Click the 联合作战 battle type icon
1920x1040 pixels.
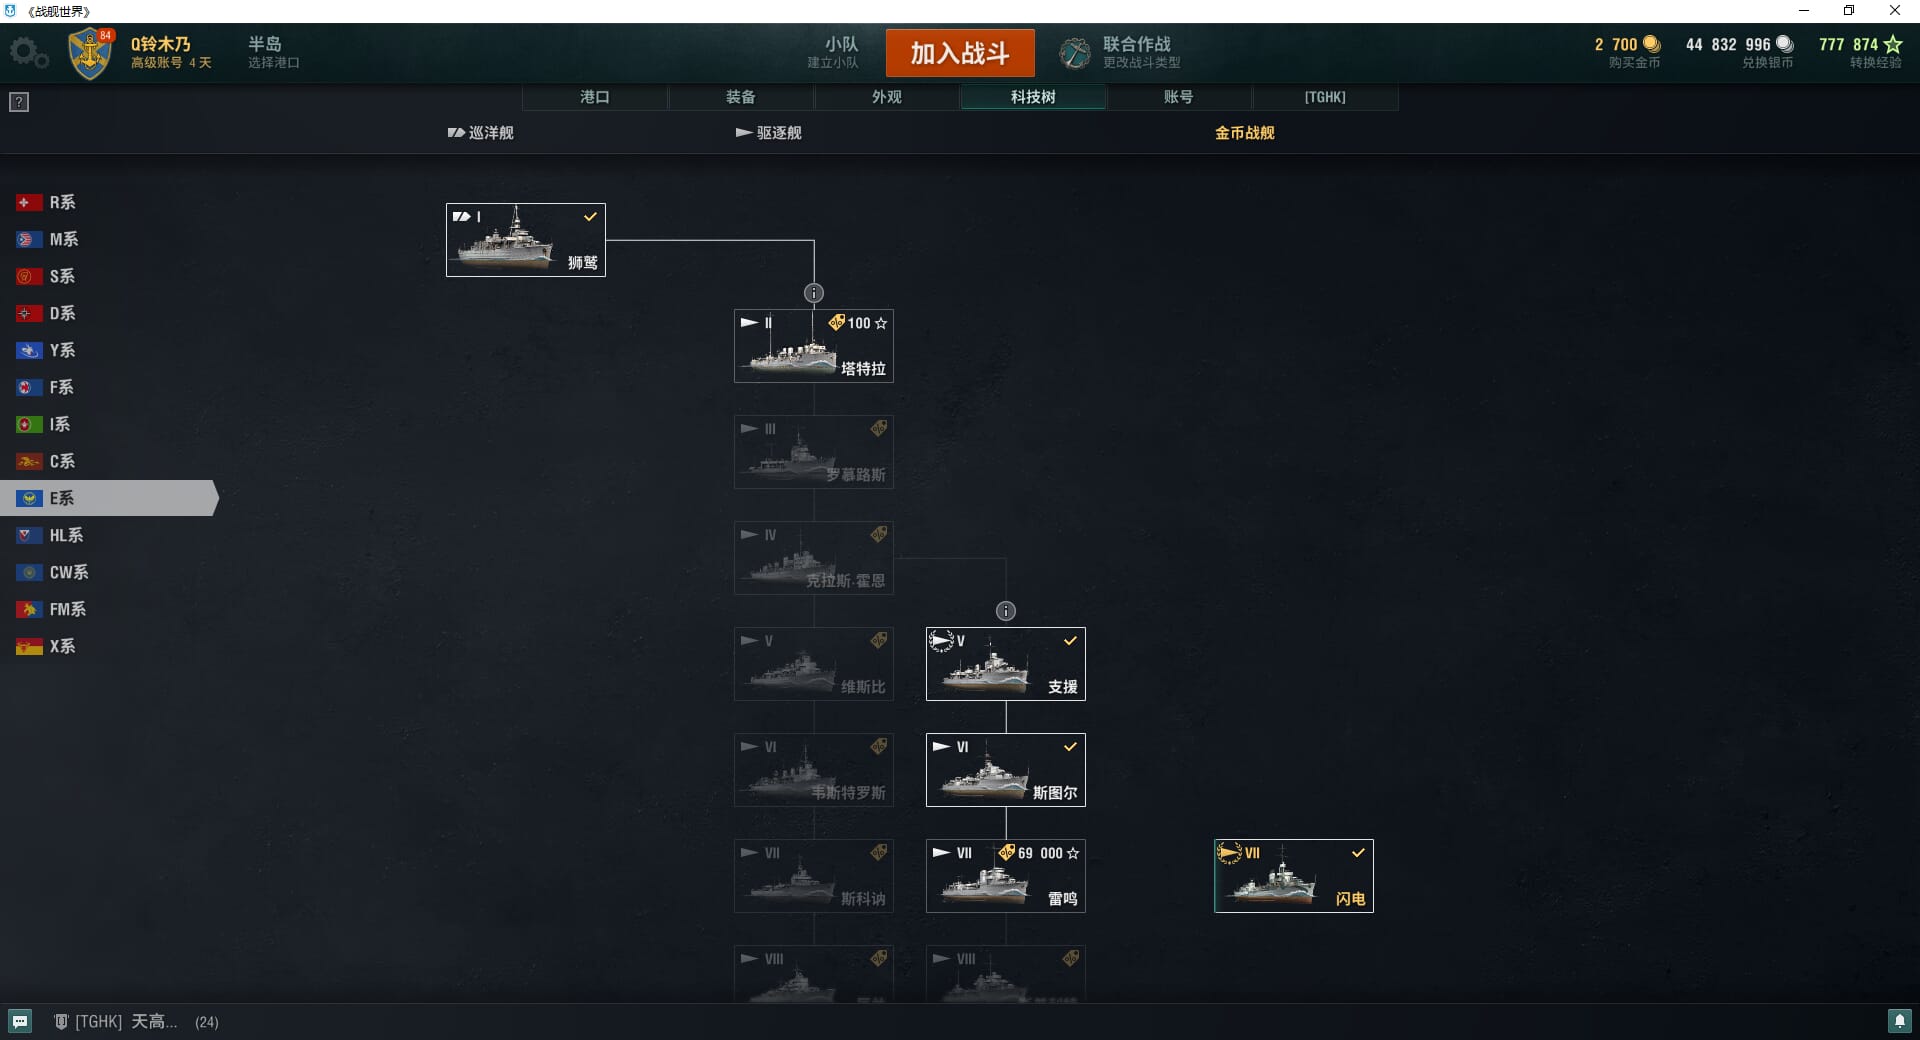tap(1075, 53)
